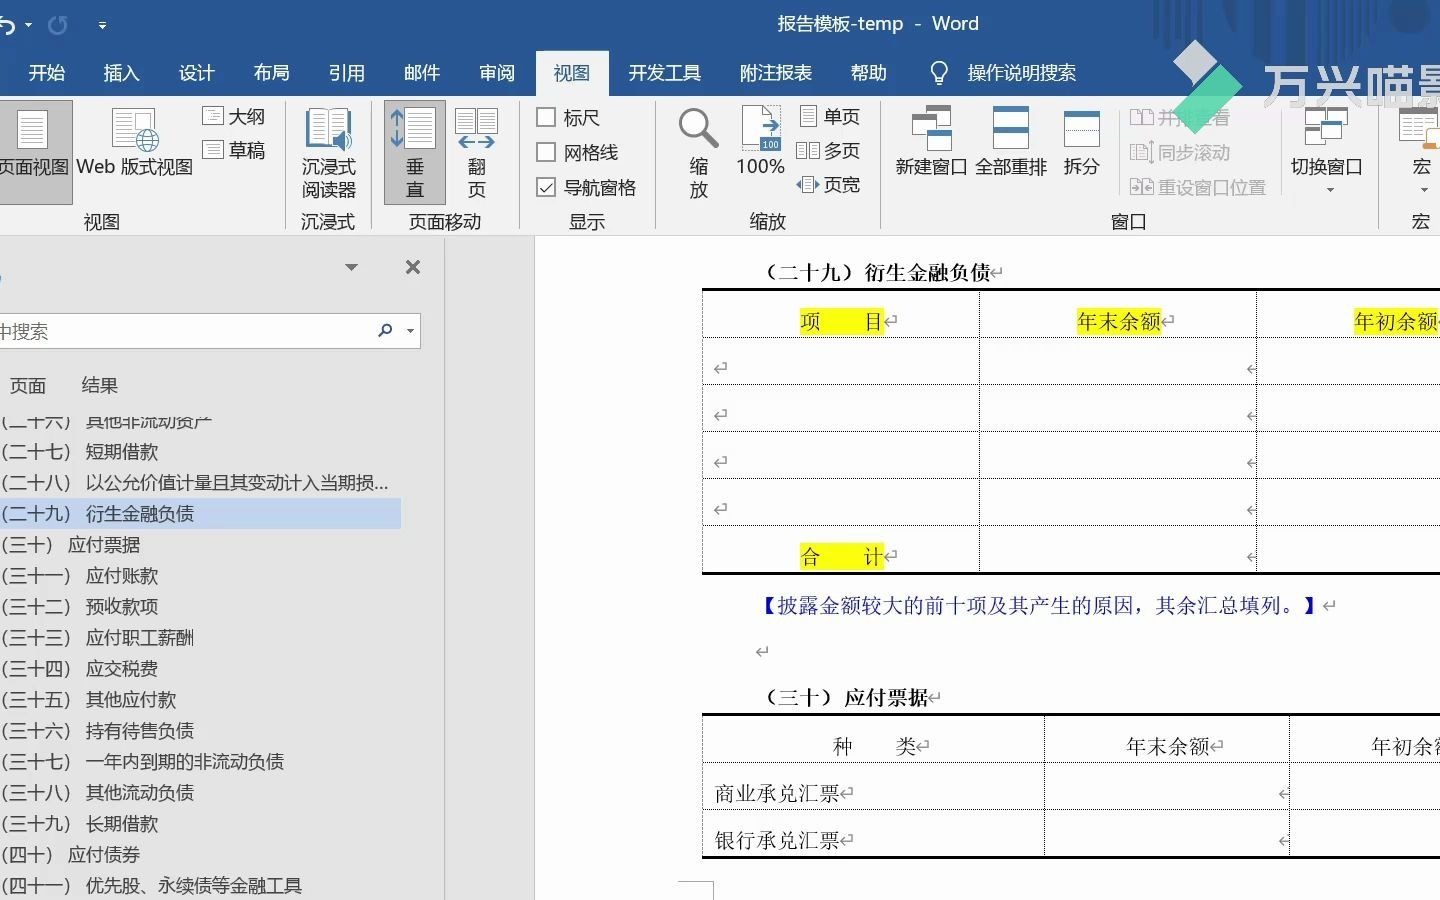The image size is (1440, 900).
Task: Split the document window (拆分)
Action: pos(1081,142)
